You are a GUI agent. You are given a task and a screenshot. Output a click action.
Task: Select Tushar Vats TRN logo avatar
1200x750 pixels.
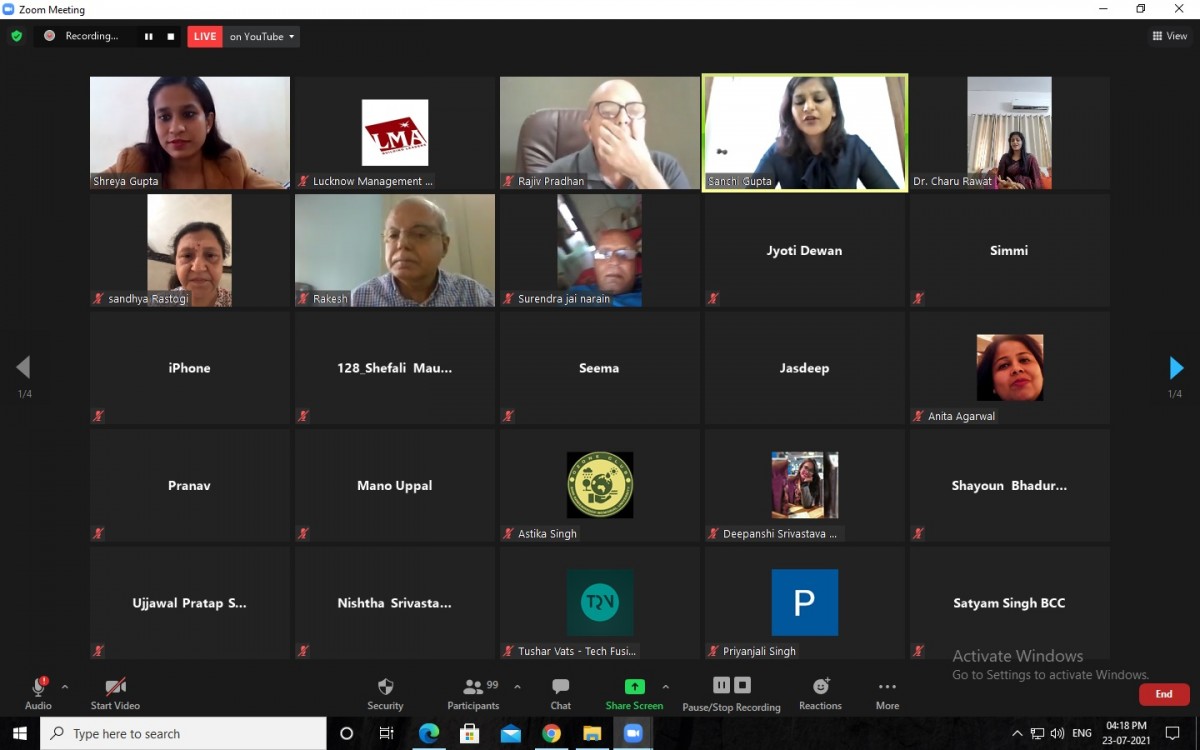point(600,603)
